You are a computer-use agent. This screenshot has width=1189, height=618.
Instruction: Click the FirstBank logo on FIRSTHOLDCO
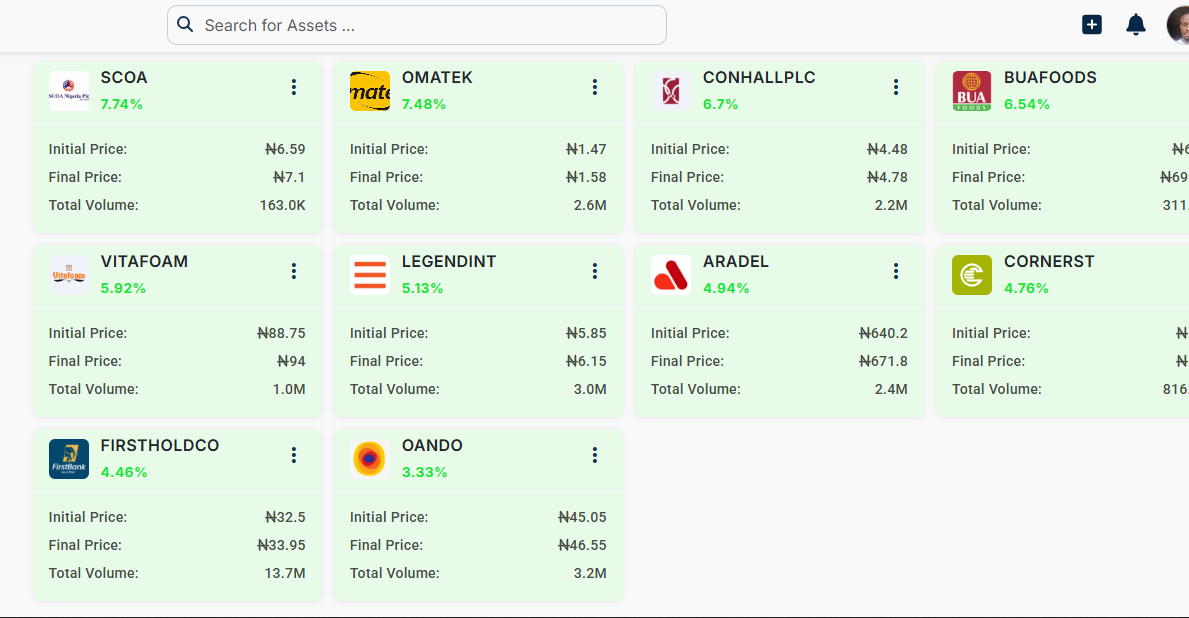[x=69, y=459]
